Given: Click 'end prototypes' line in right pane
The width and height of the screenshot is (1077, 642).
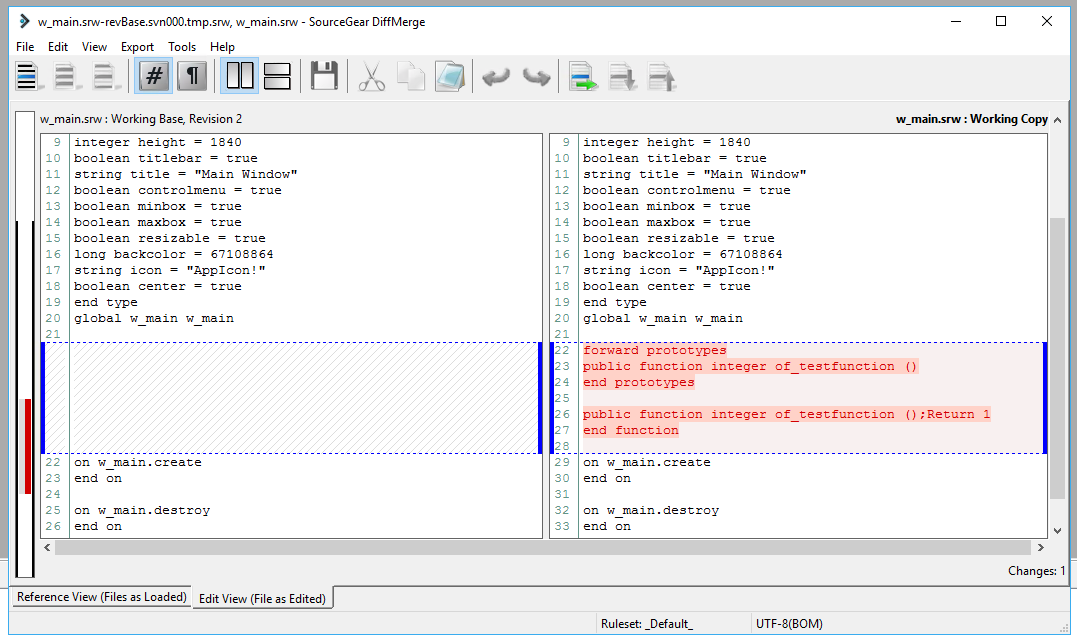Looking at the screenshot, I should coord(639,382).
